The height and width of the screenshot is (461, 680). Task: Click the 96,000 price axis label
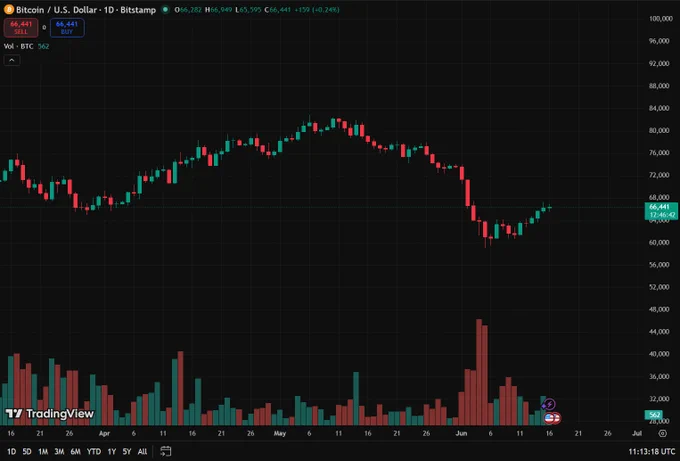click(x=659, y=41)
